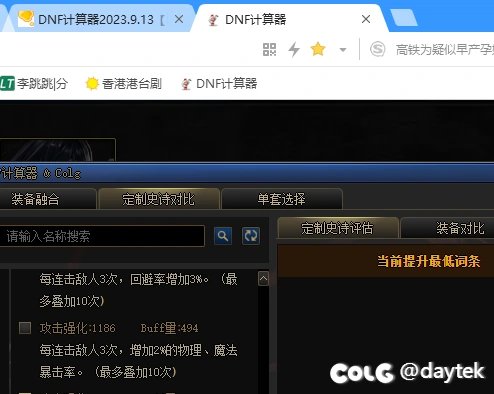Select the 单套选择 tab
Image resolution: width=494 pixels, height=394 pixels.
[x=282, y=199]
